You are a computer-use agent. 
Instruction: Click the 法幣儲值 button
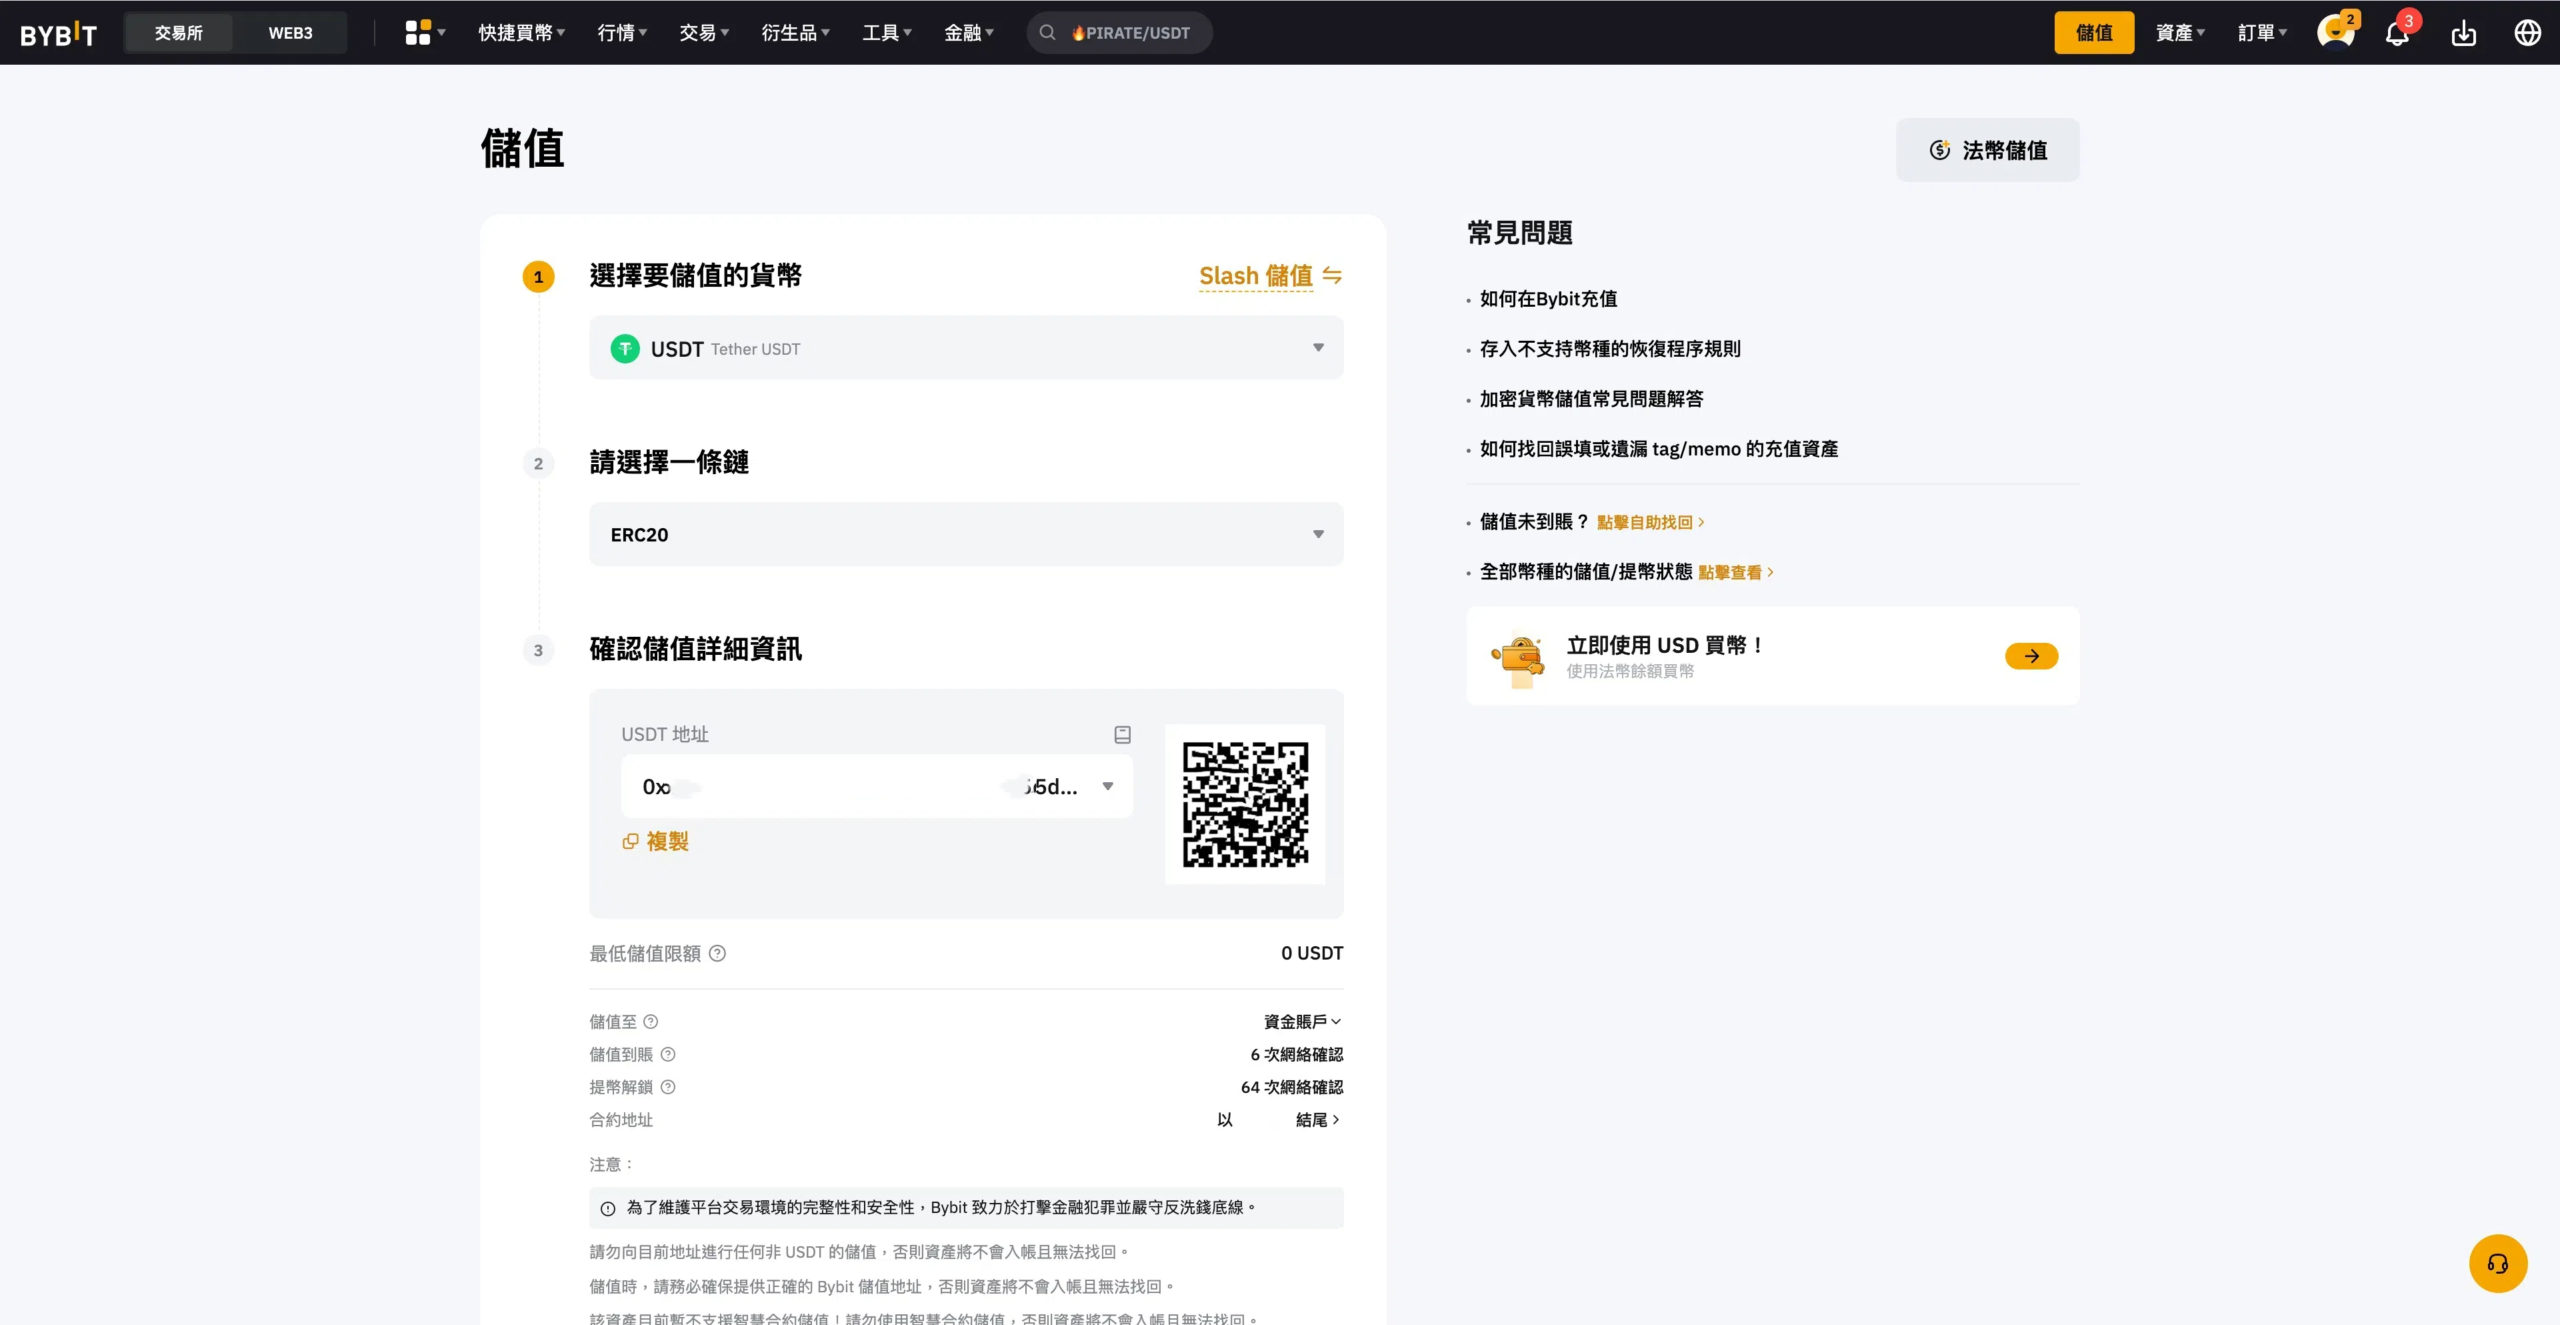[x=1987, y=150]
